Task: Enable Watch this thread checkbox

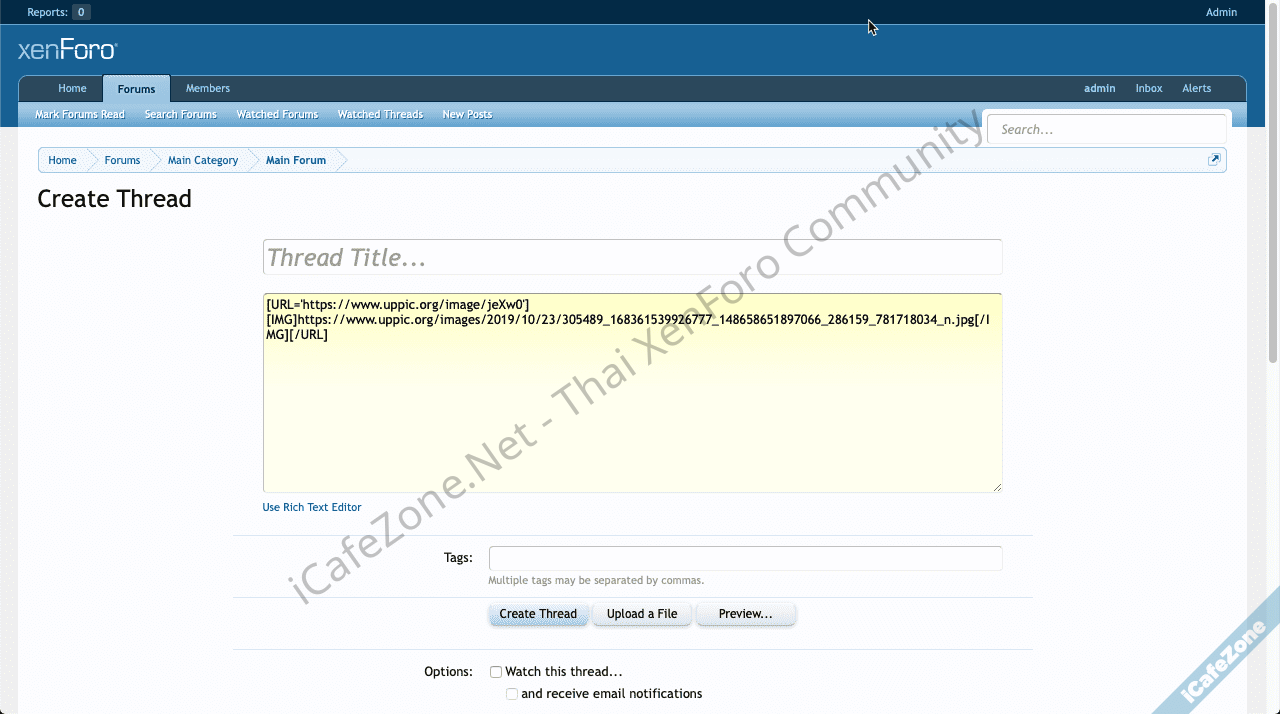Action: coord(496,672)
